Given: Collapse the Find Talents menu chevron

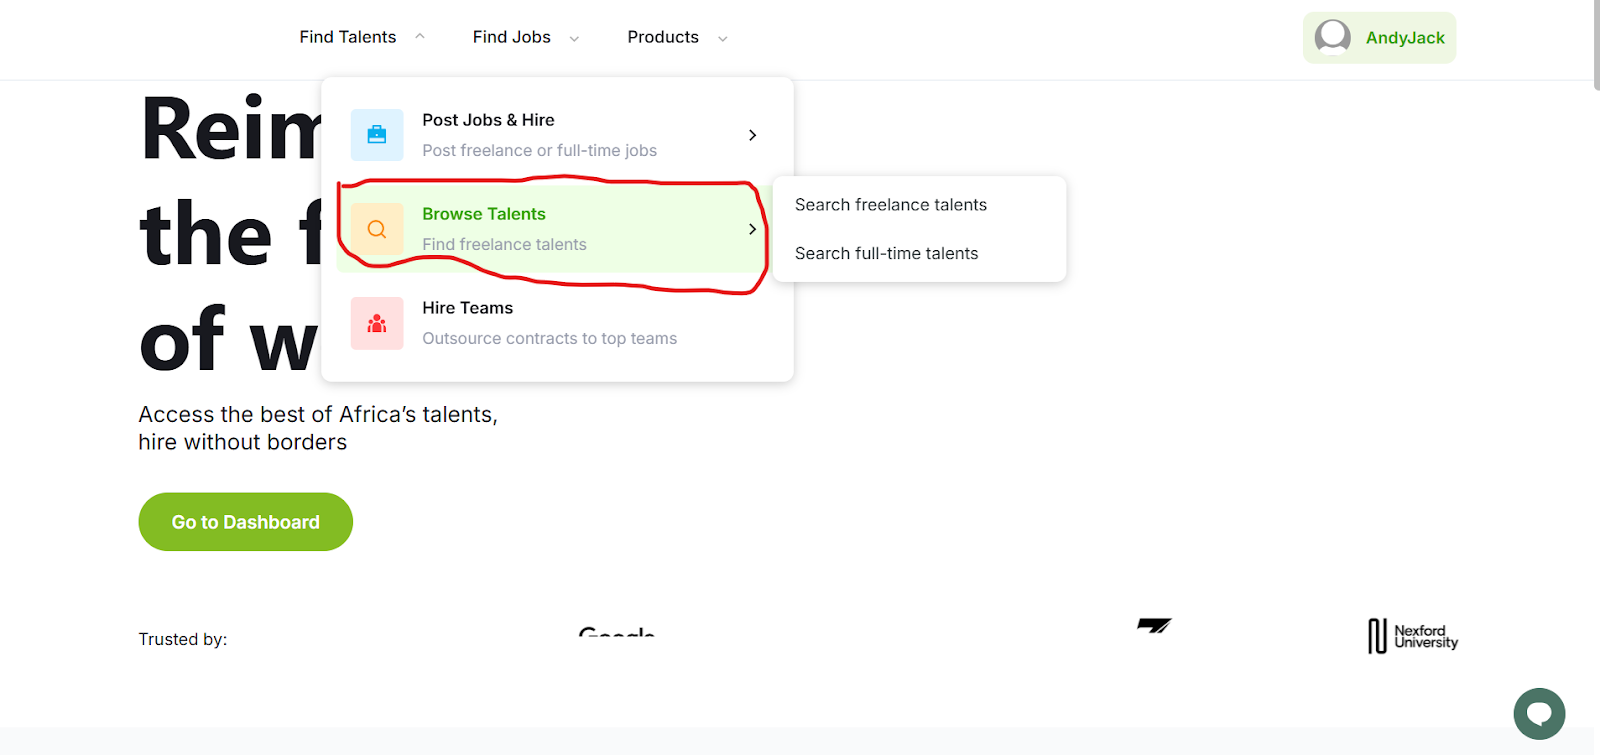Looking at the screenshot, I should pos(420,37).
